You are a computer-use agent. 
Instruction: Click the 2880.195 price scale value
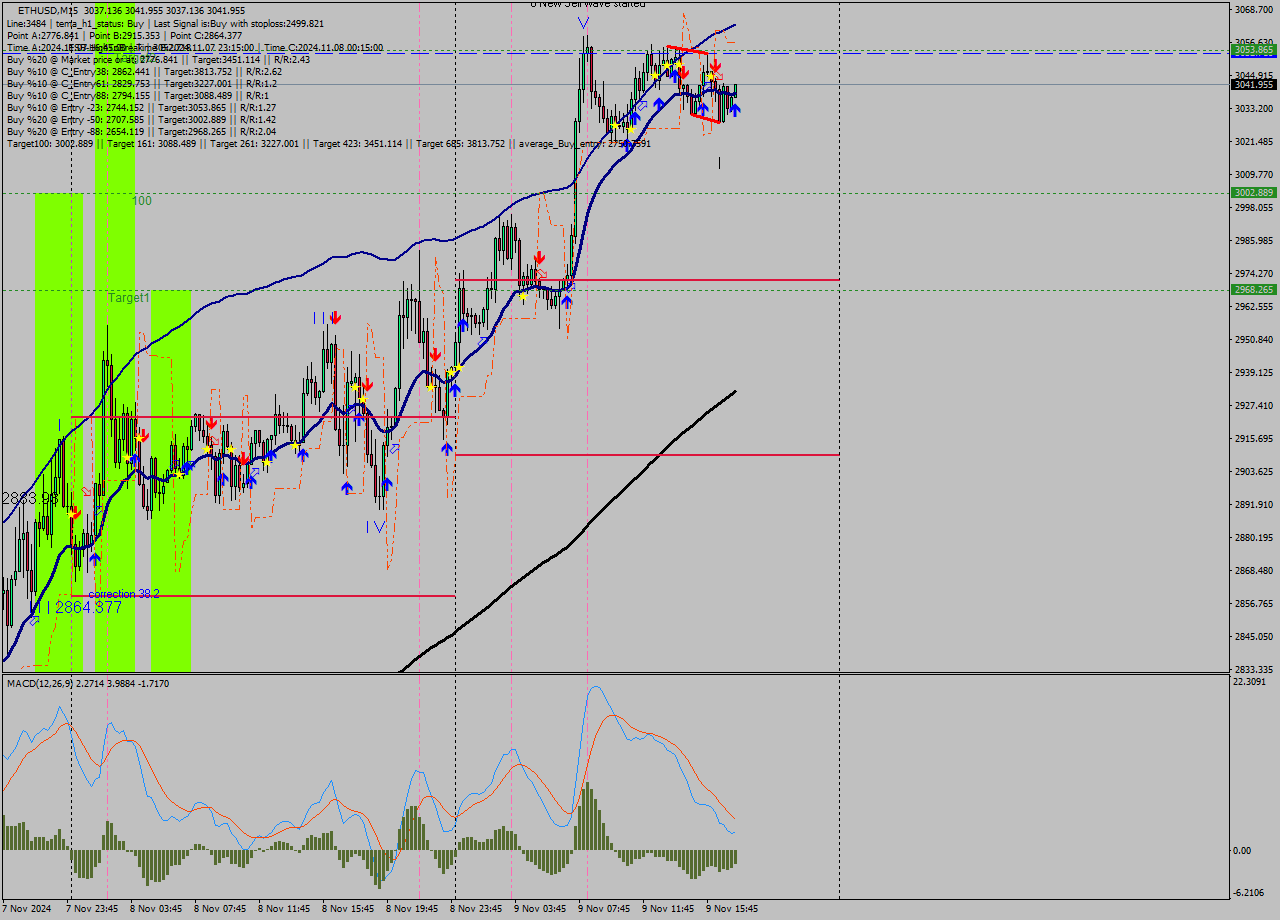pyautogui.click(x=1253, y=537)
